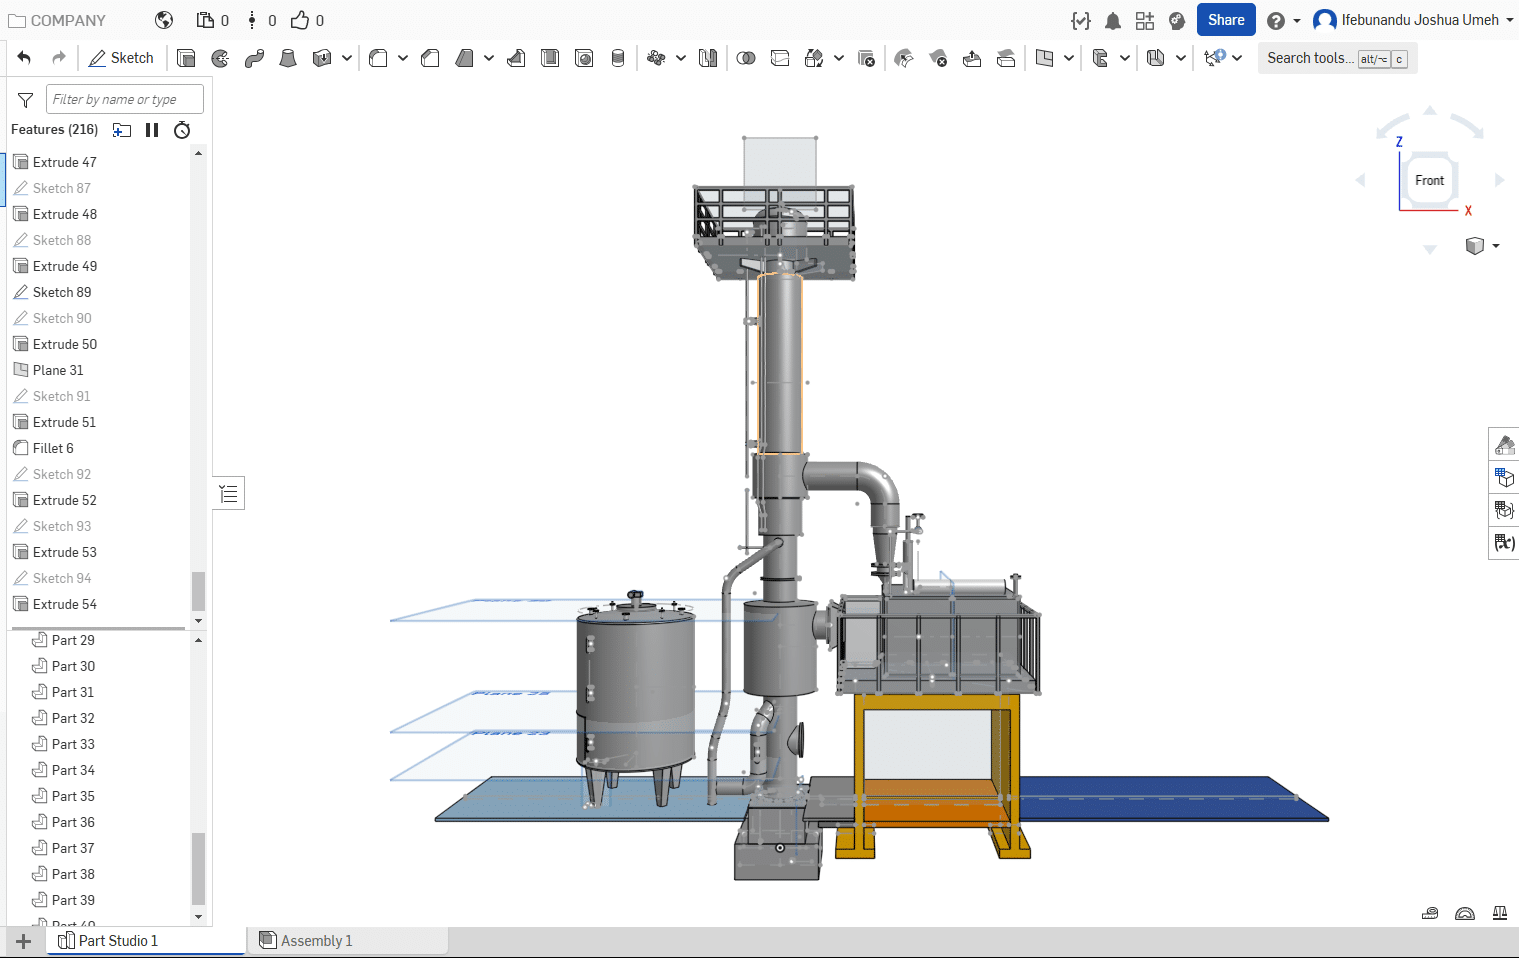Switch to the Assembly 1 tab
The image size is (1519, 958).
tap(316, 941)
